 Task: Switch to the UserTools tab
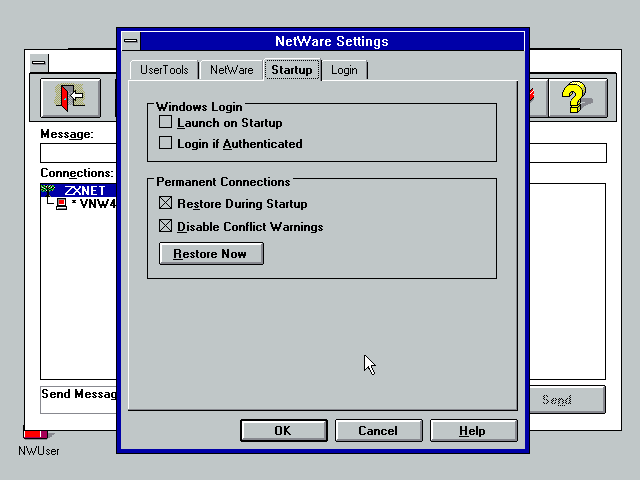[164, 70]
